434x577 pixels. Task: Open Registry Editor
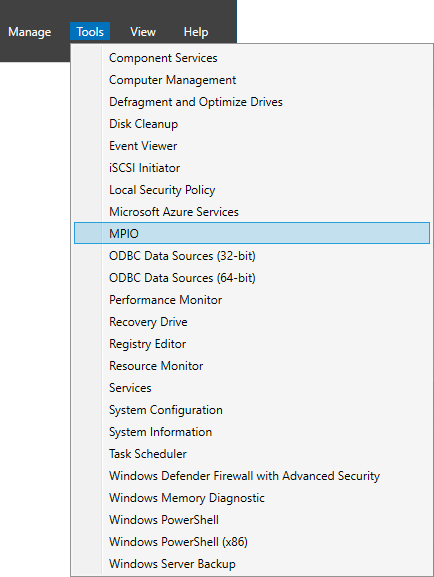tap(252, 344)
